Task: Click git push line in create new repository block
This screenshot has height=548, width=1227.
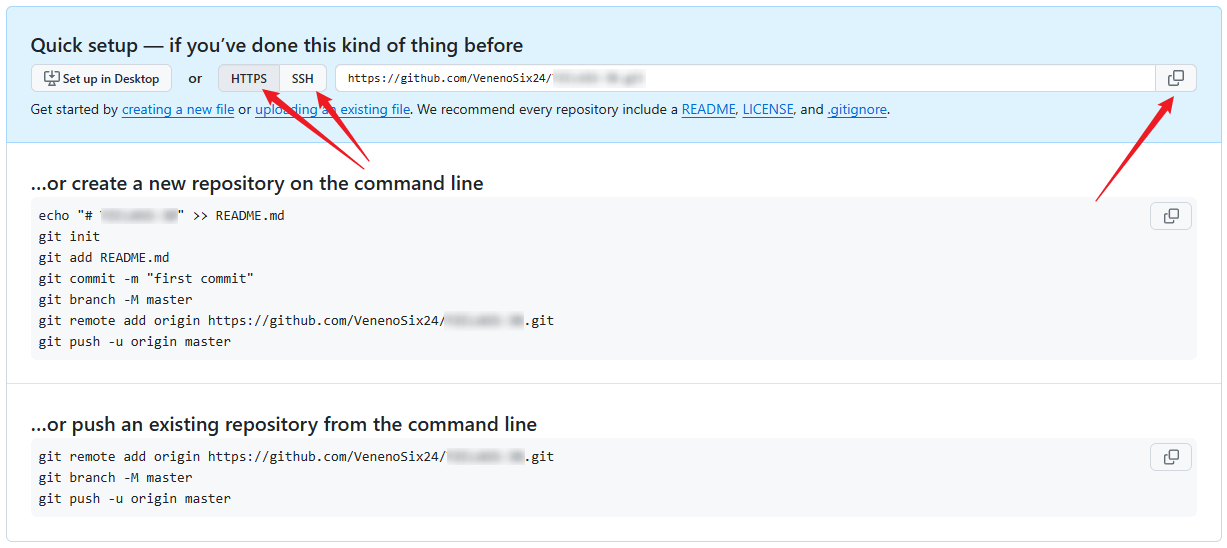Action: tap(134, 342)
